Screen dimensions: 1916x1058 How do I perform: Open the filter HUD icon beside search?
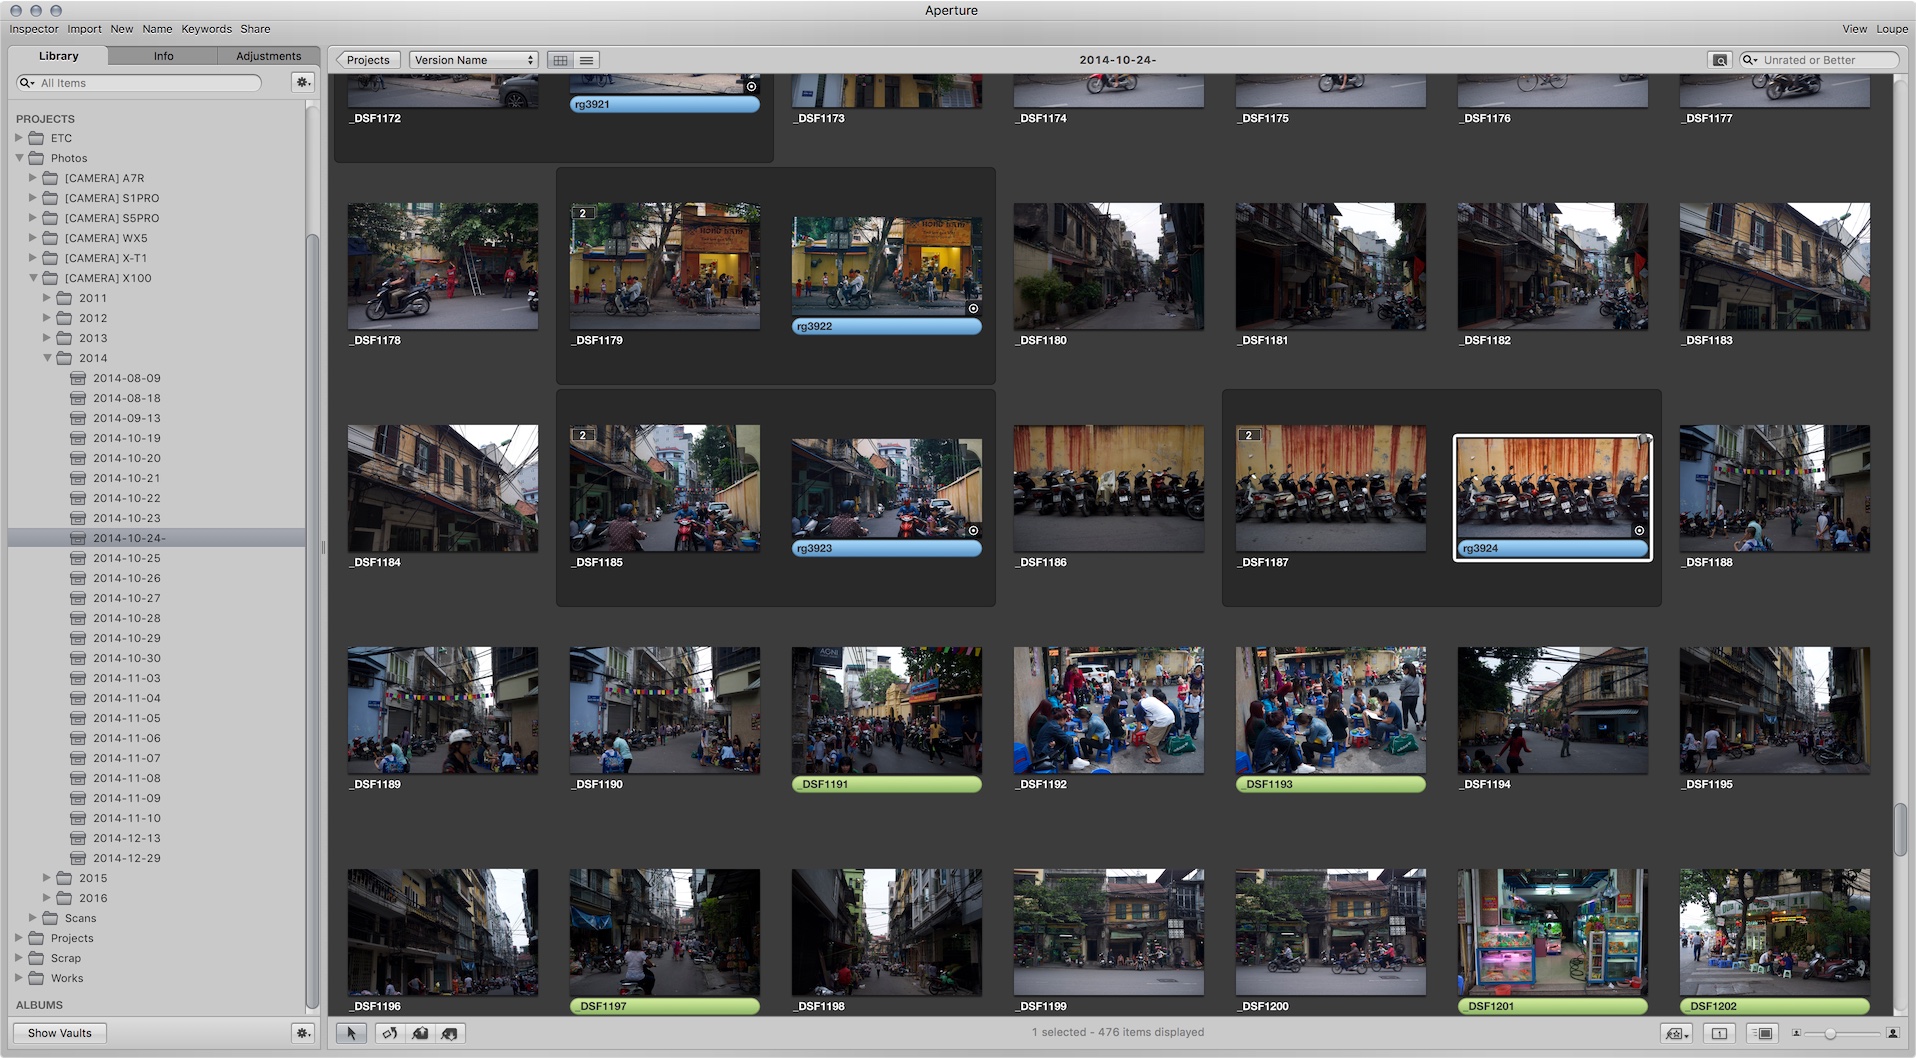click(x=1720, y=60)
